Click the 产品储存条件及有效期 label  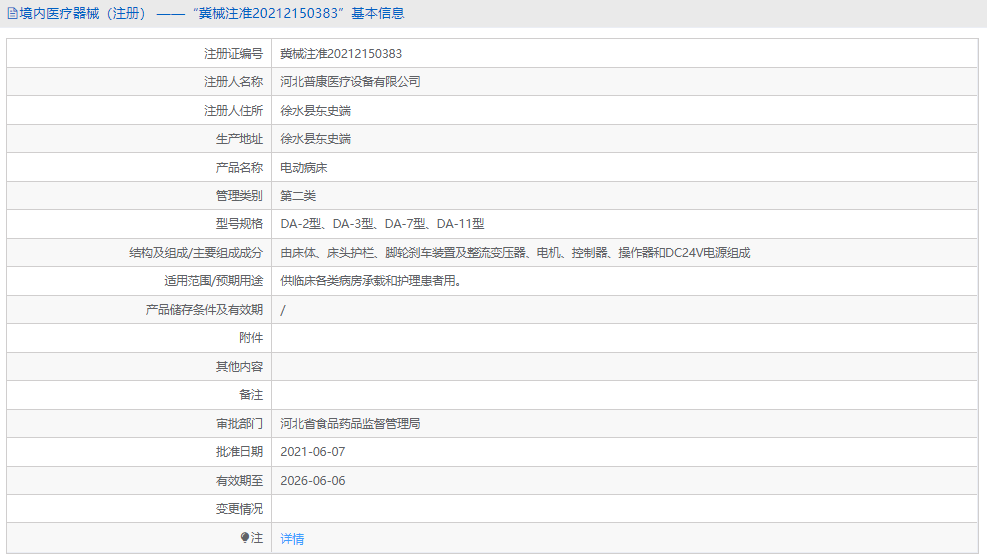(204, 310)
